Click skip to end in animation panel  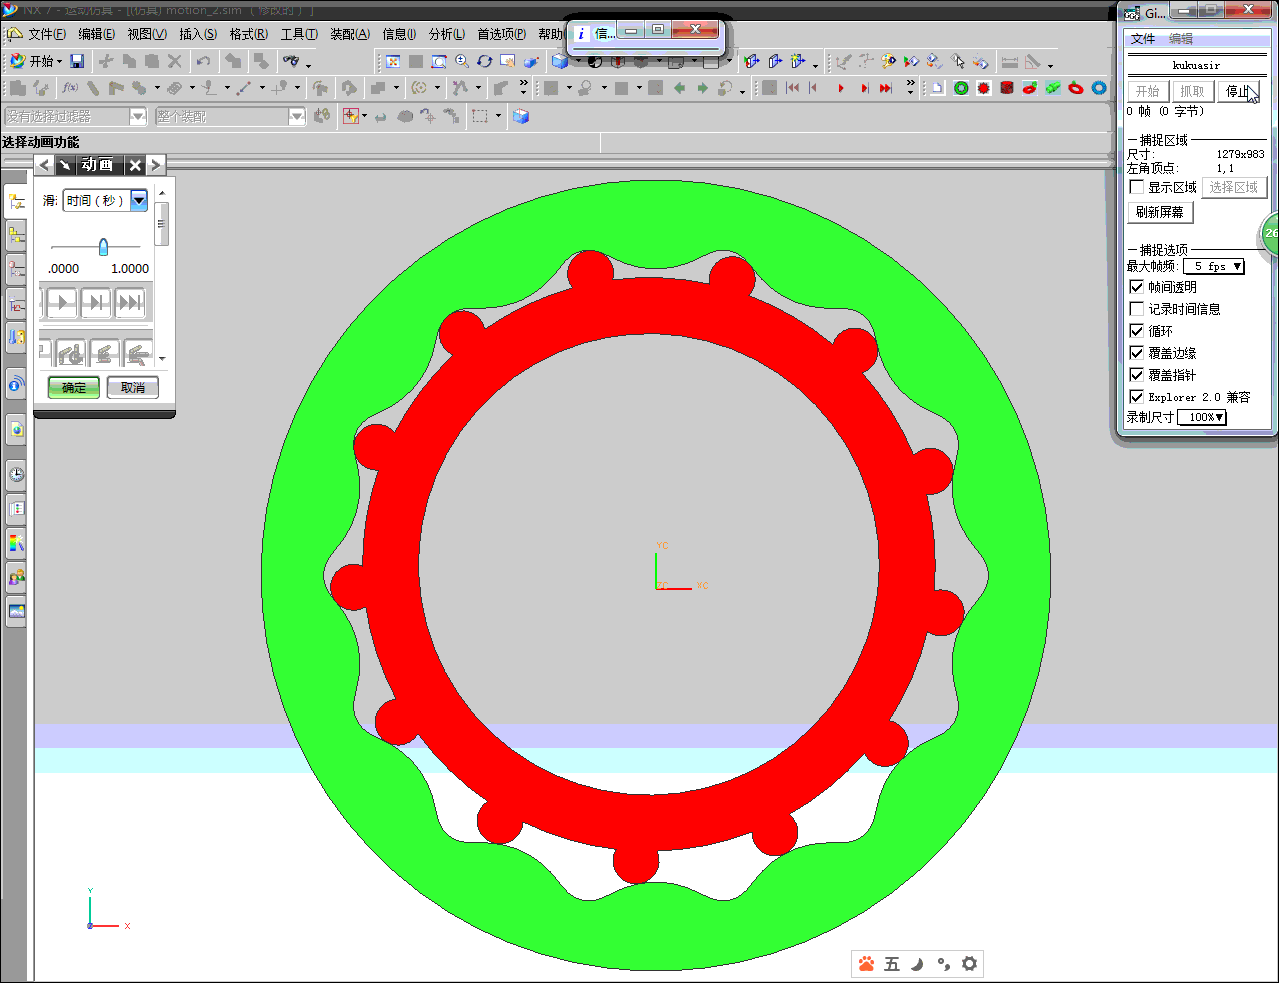(x=130, y=302)
